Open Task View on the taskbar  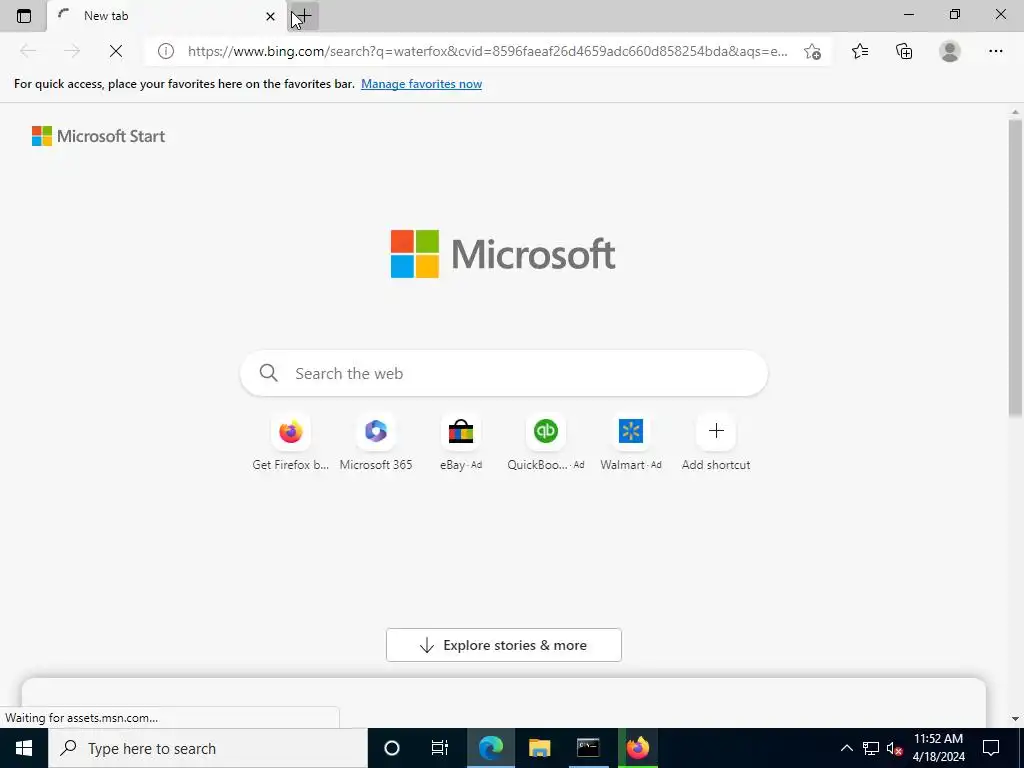[x=440, y=748]
